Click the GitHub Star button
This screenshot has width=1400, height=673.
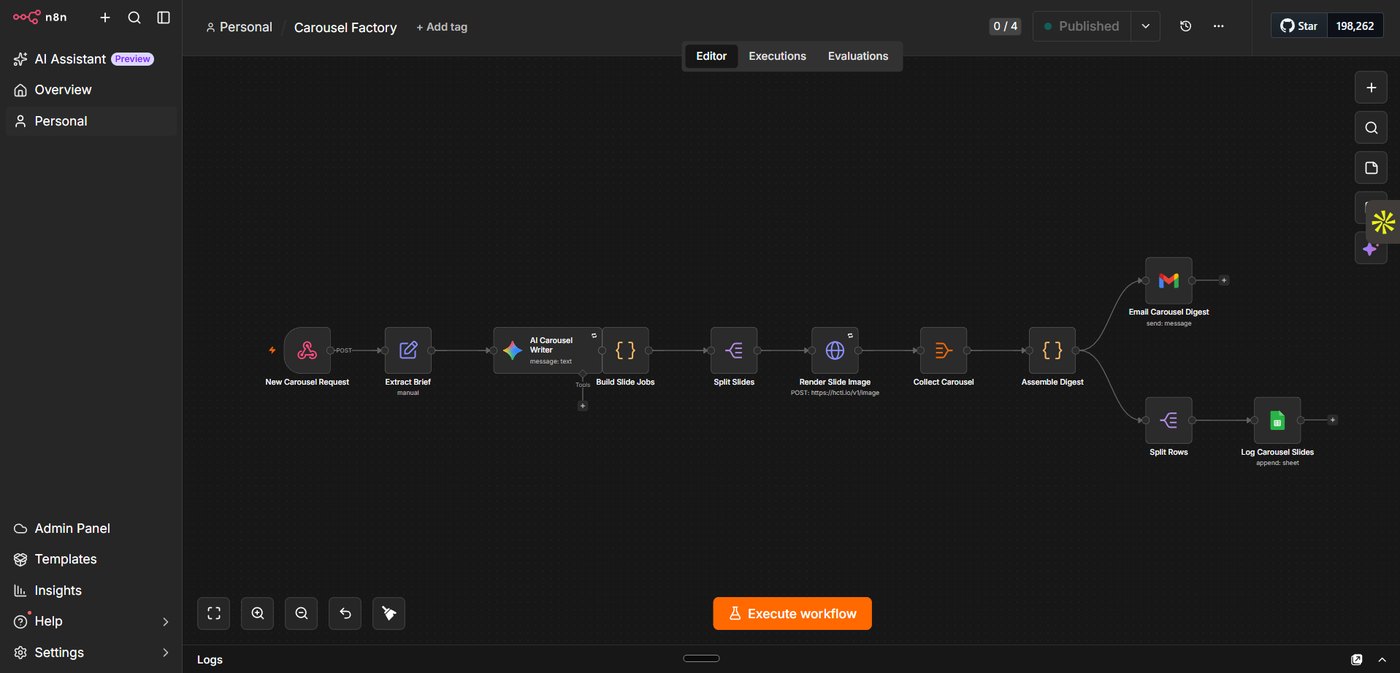(x=1299, y=26)
